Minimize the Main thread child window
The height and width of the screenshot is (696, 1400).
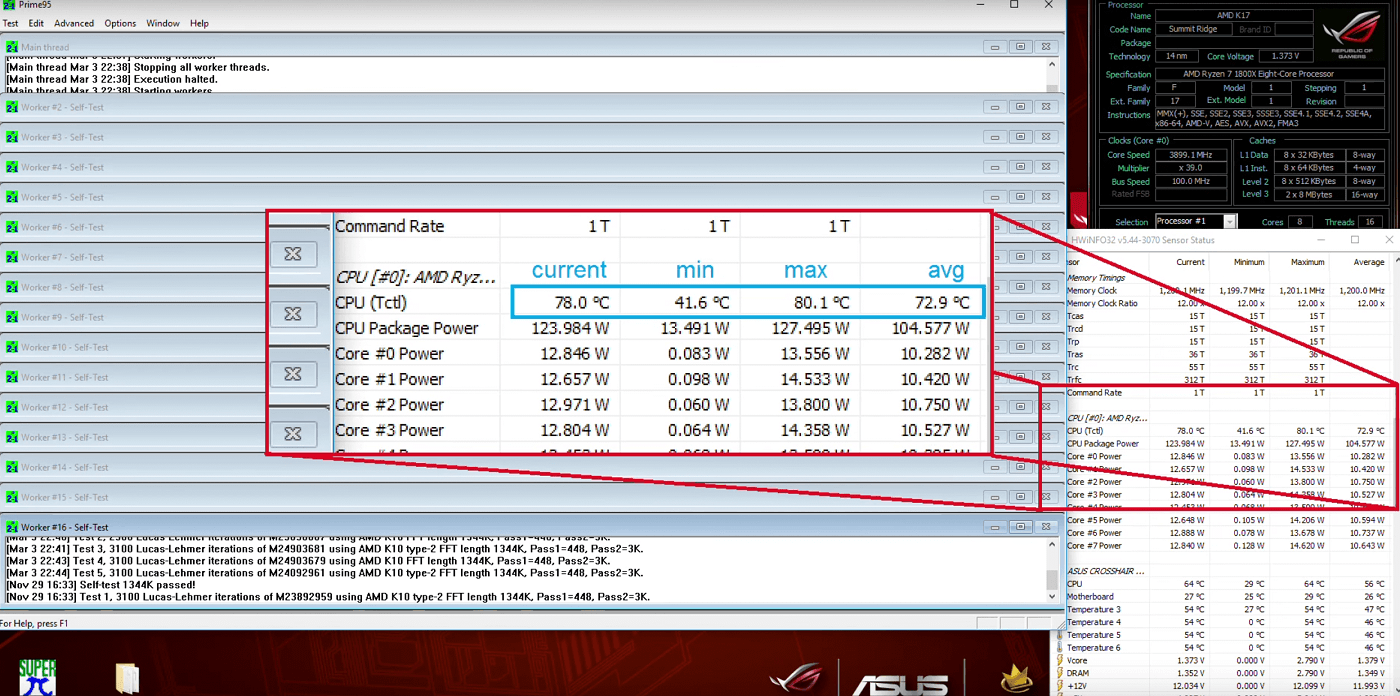995,47
